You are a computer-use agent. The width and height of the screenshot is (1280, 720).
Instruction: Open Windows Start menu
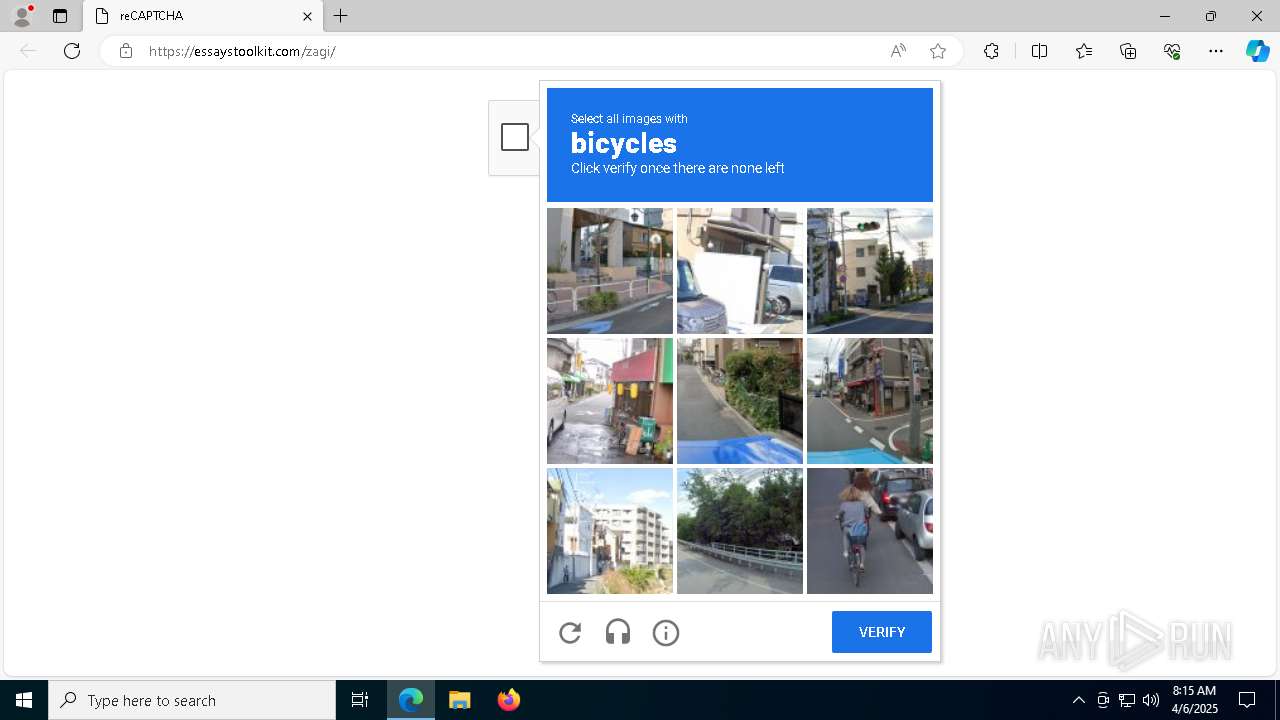pyautogui.click(x=24, y=700)
